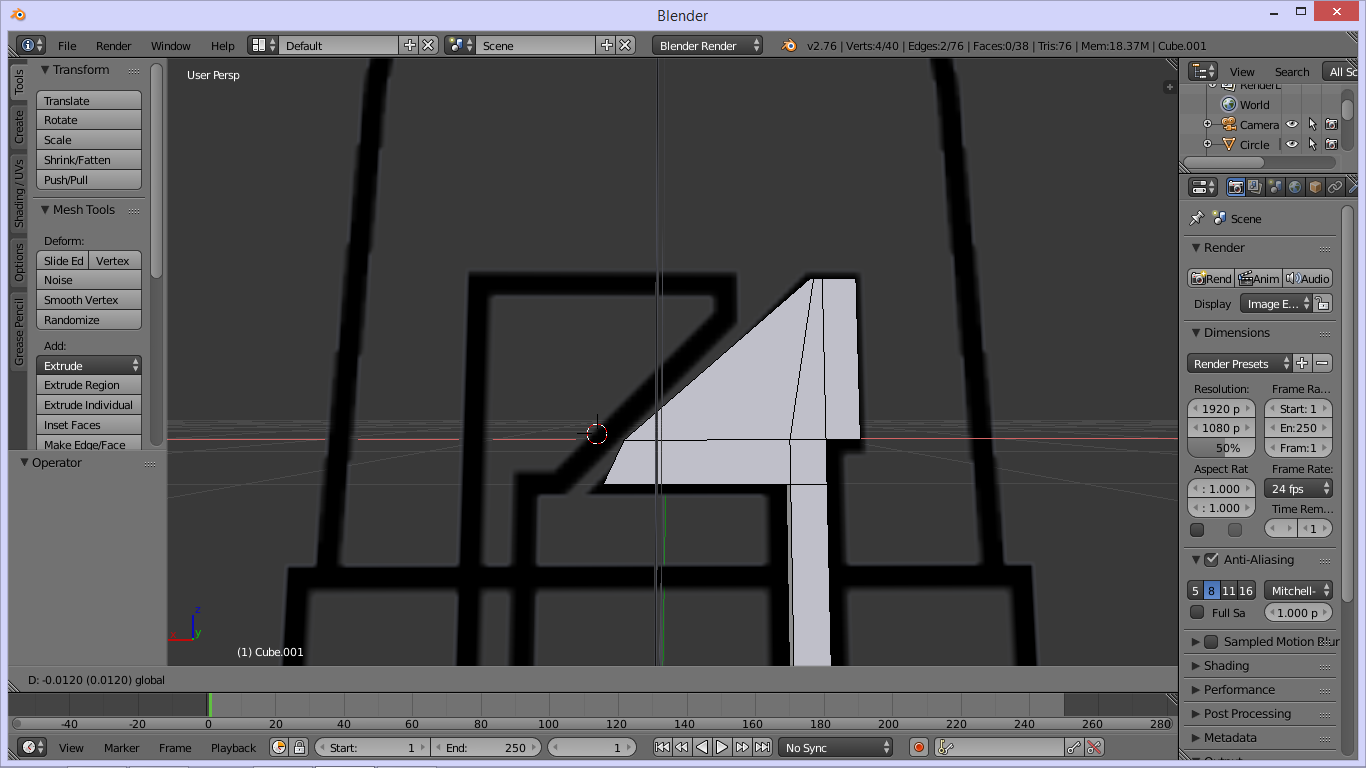
Task: Open the timeline editor type selector
Action: (x=32, y=747)
